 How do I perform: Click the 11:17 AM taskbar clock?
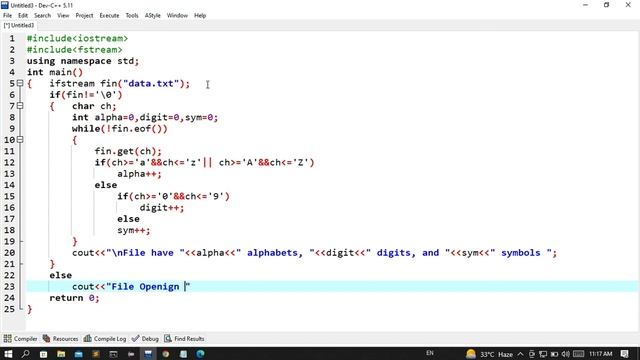601,354
